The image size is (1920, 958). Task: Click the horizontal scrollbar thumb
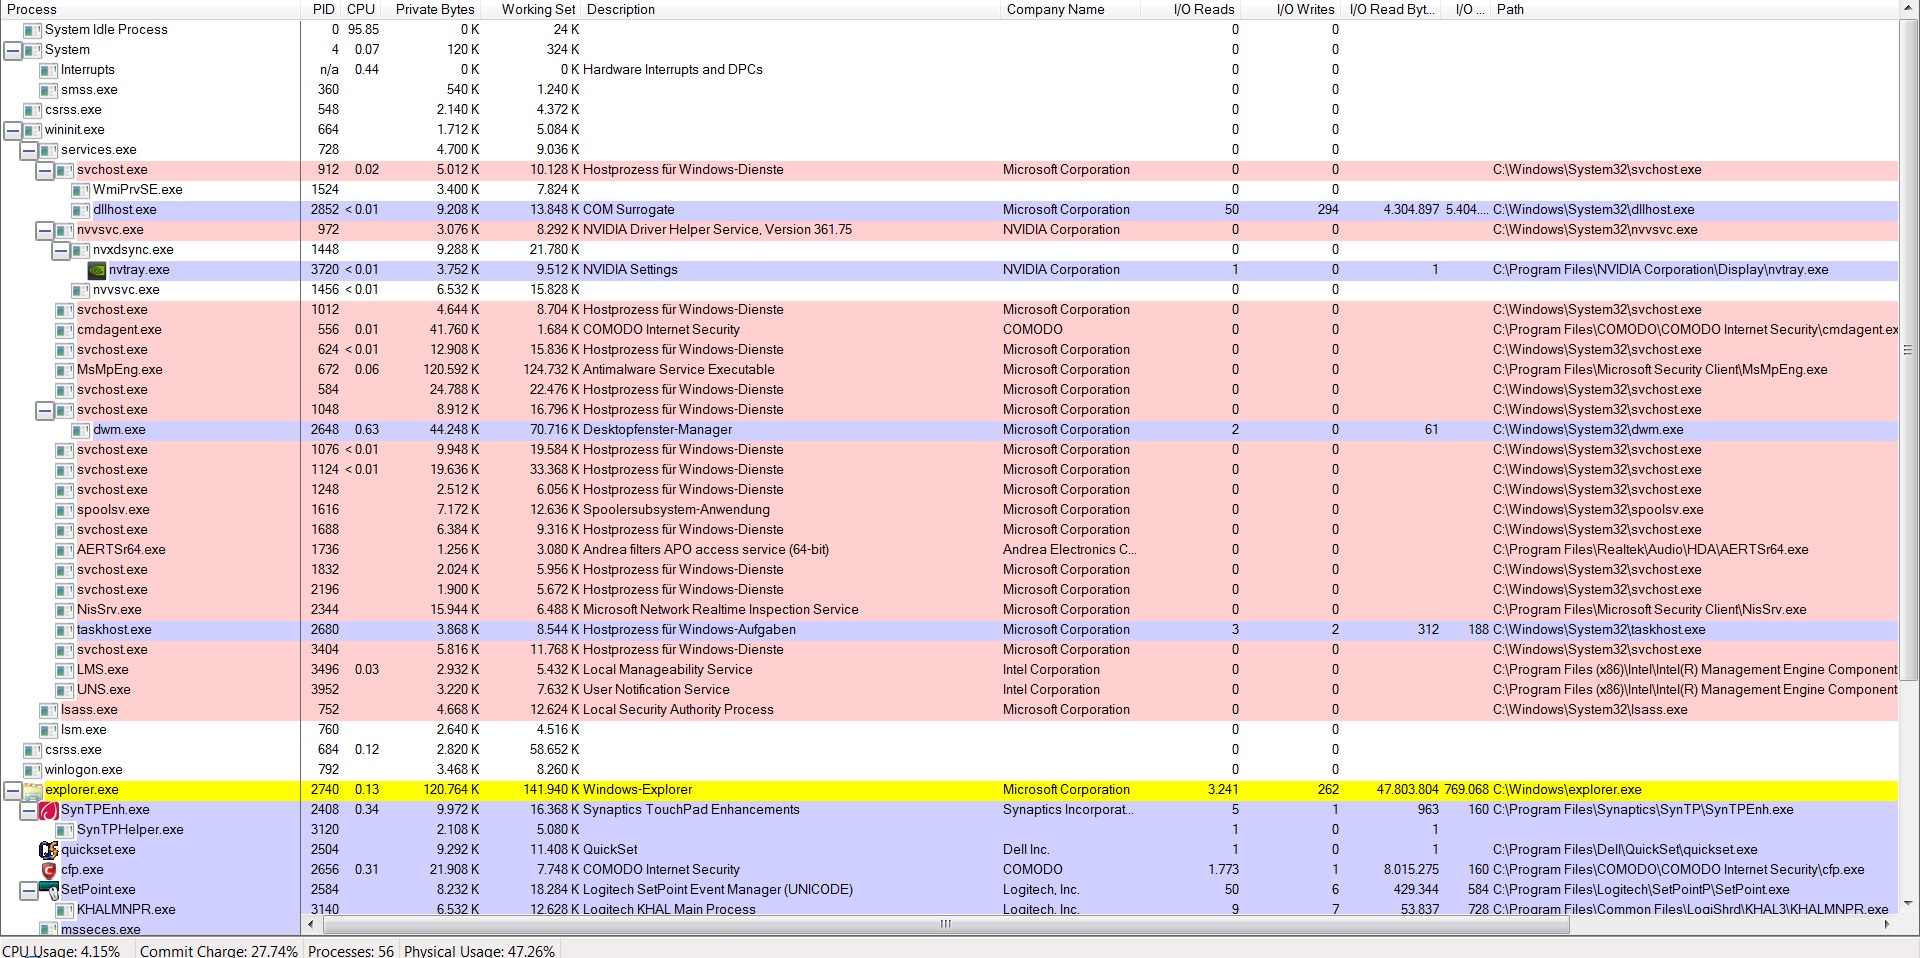pyautogui.click(x=945, y=925)
